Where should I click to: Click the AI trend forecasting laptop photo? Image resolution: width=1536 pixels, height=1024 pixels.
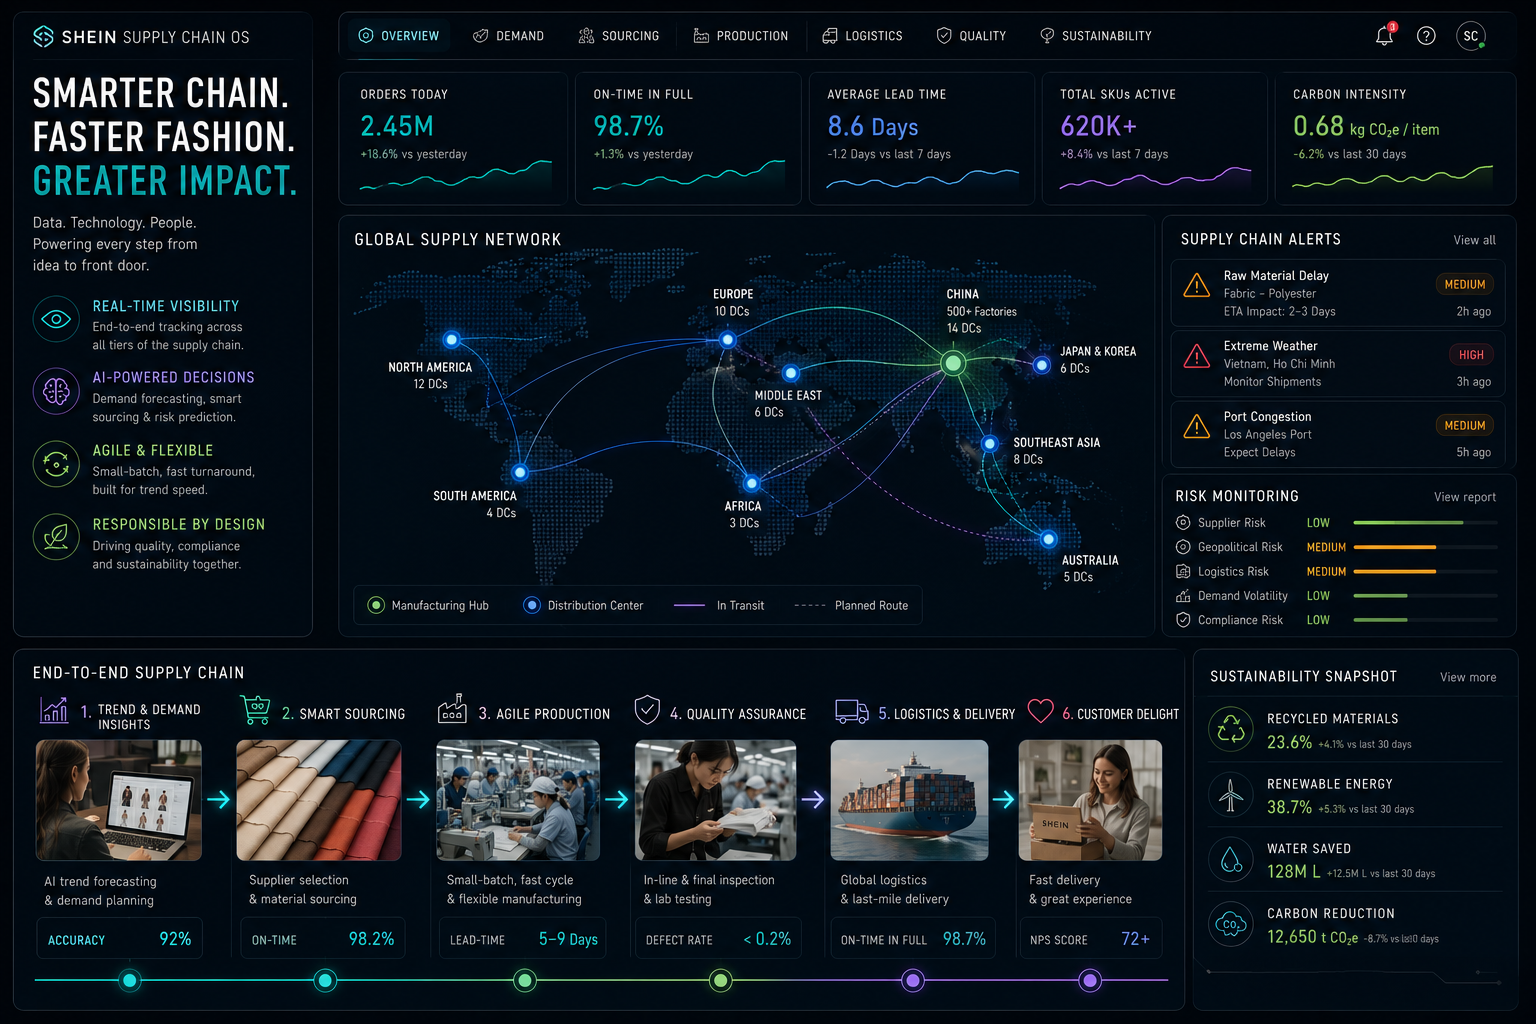119,800
